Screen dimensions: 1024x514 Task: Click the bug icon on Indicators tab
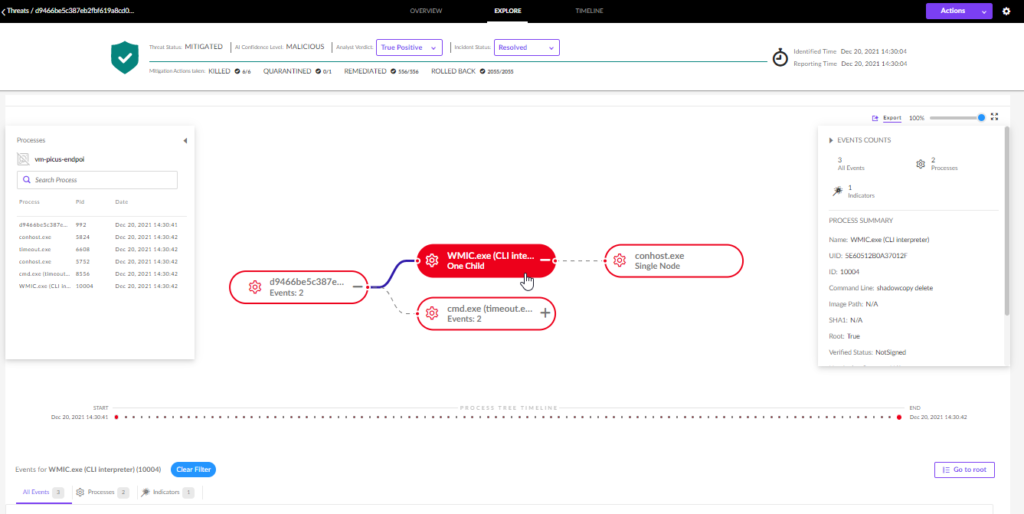tap(144, 492)
